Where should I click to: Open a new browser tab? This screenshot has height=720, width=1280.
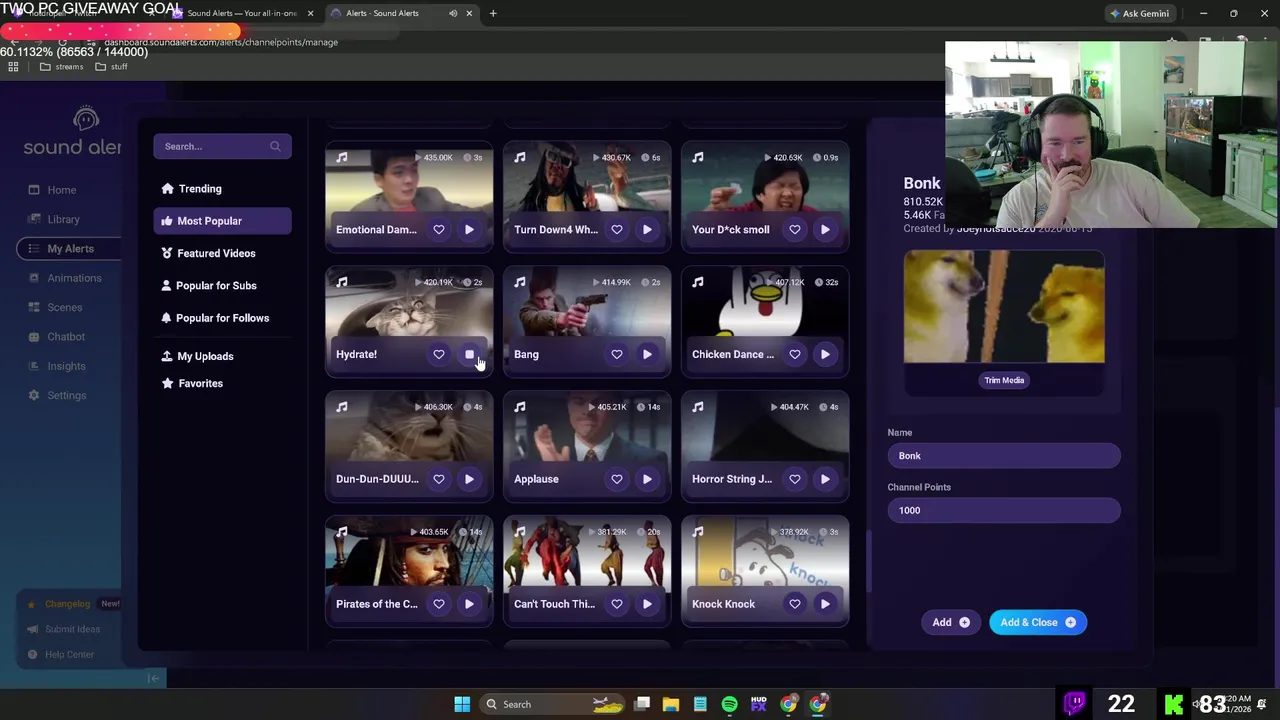pyautogui.click(x=493, y=13)
